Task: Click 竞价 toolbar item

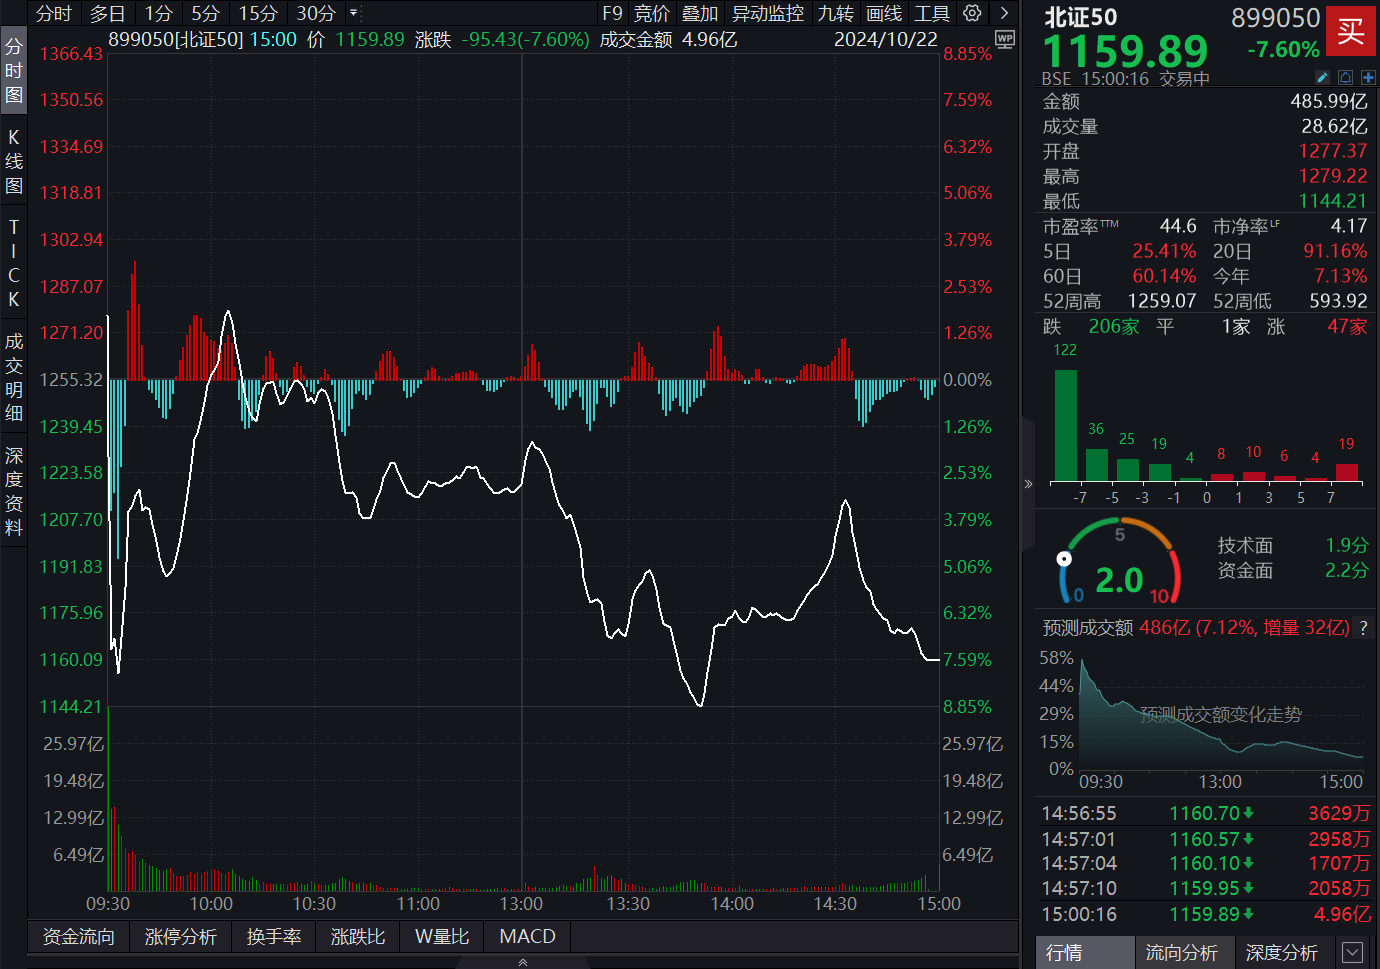Action: pyautogui.click(x=652, y=13)
